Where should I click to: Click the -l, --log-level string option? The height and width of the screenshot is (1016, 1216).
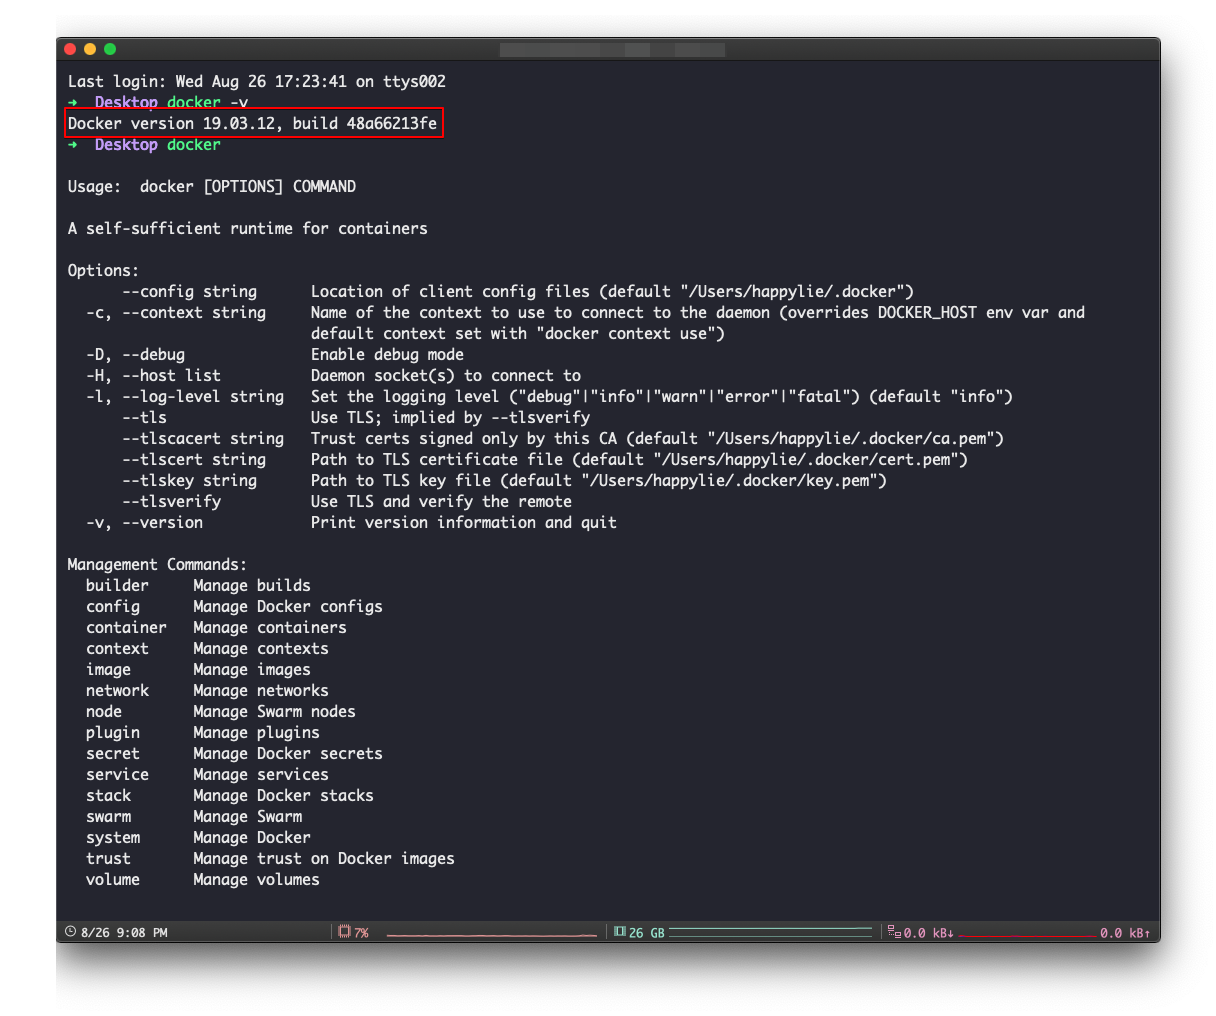(x=185, y=397)
